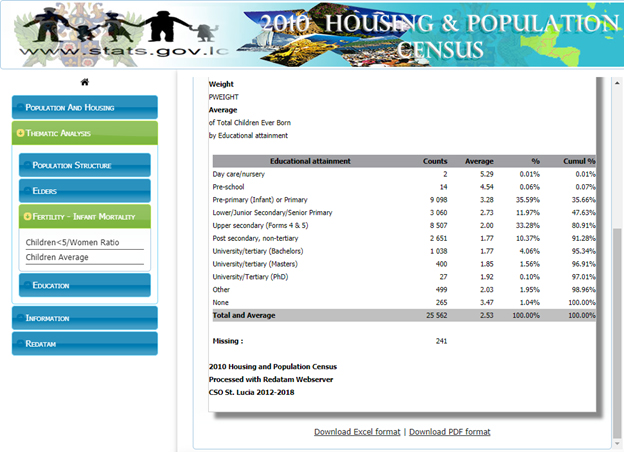Download the table in PDF format
Viewport: 624px width, 452px height.
point(450,432)
